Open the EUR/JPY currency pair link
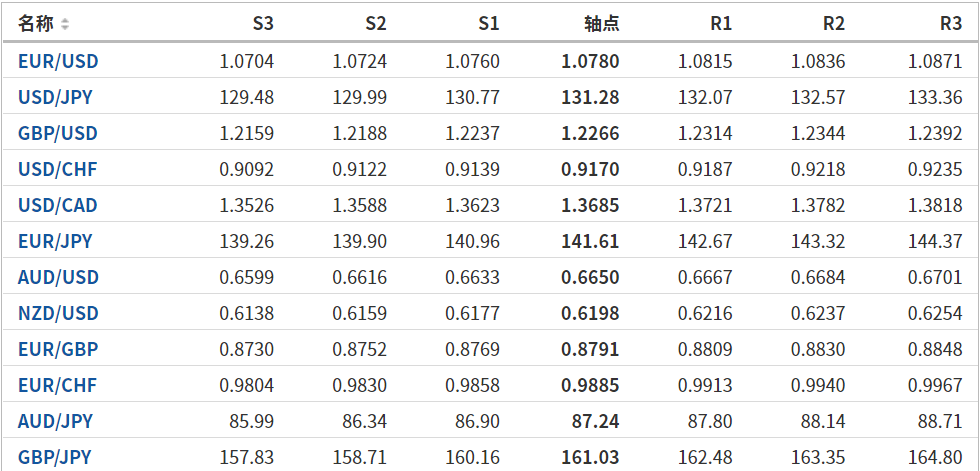Image resolution: width=980 pixels, height=471 pixels. tap(55, 241)
